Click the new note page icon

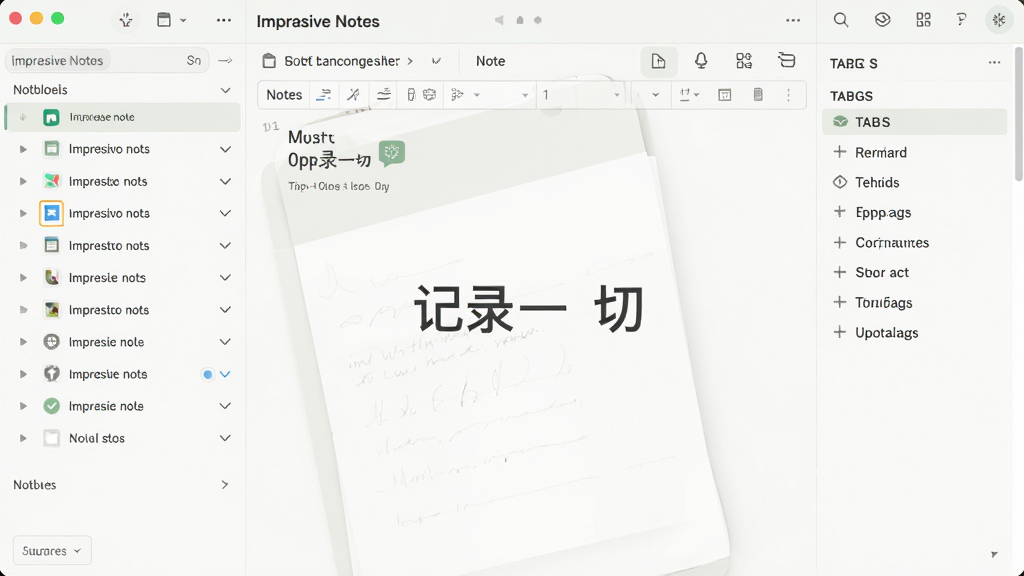pos(658,61)
